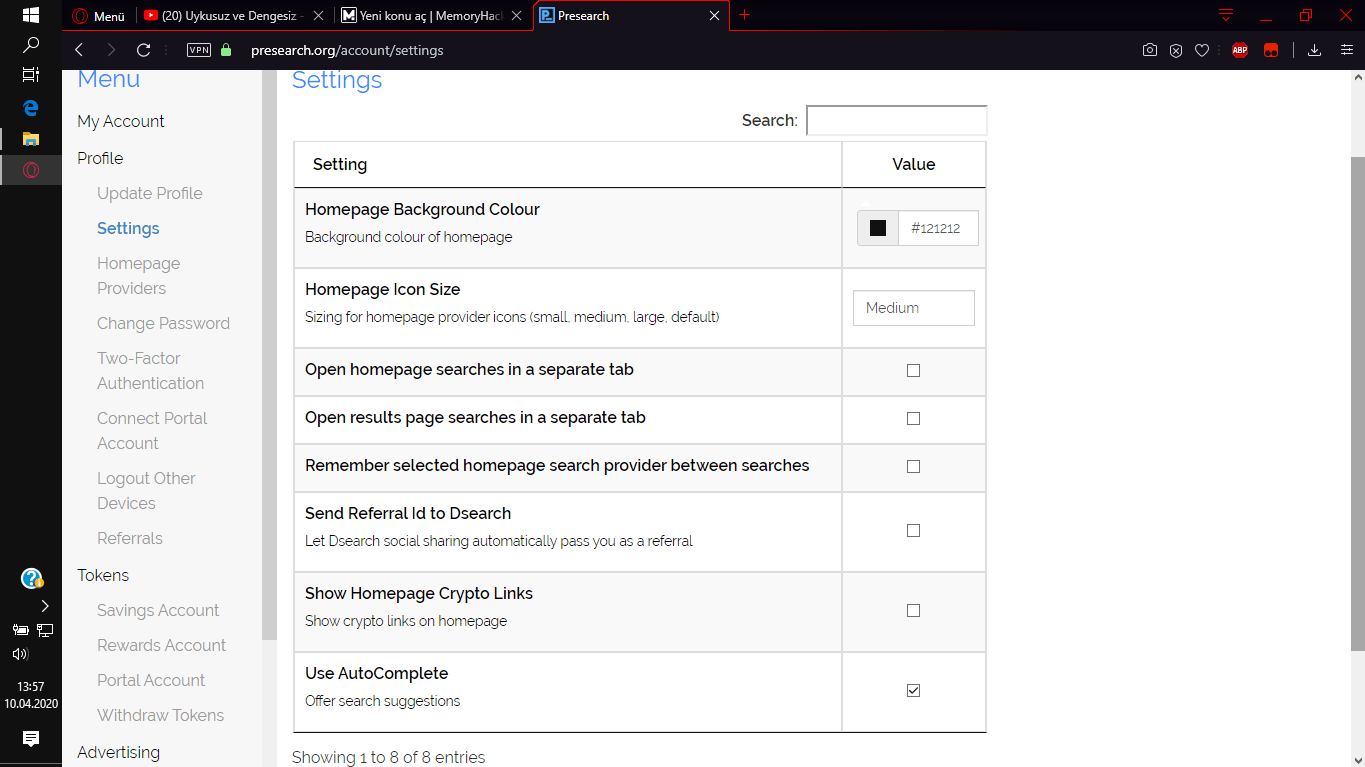Open Homepage Providers page

click(x=139, y=276)
